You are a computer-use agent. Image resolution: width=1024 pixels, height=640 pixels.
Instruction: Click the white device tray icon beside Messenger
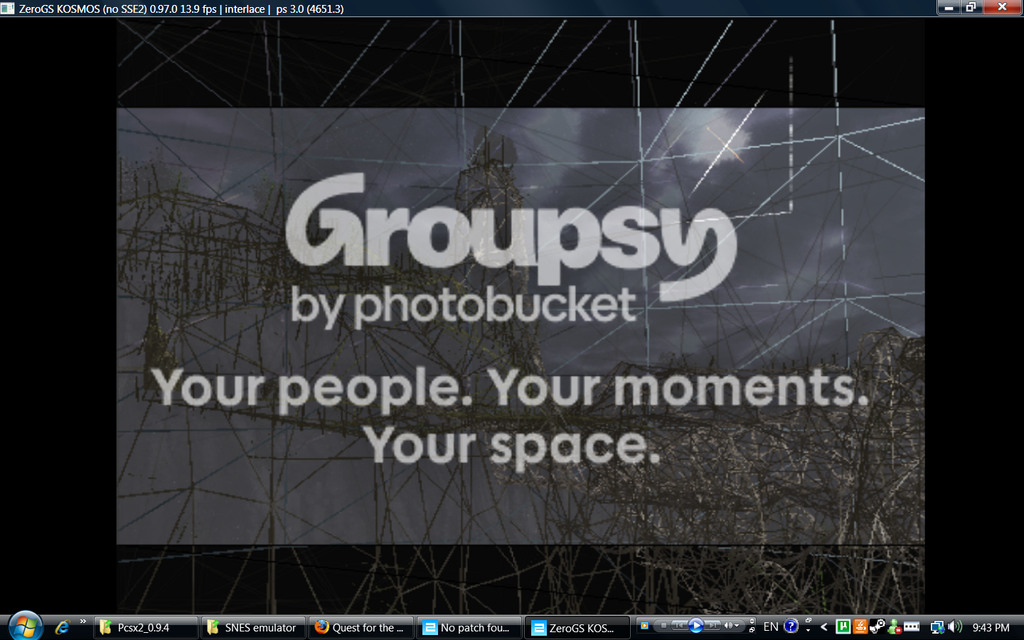pos(912,627)
